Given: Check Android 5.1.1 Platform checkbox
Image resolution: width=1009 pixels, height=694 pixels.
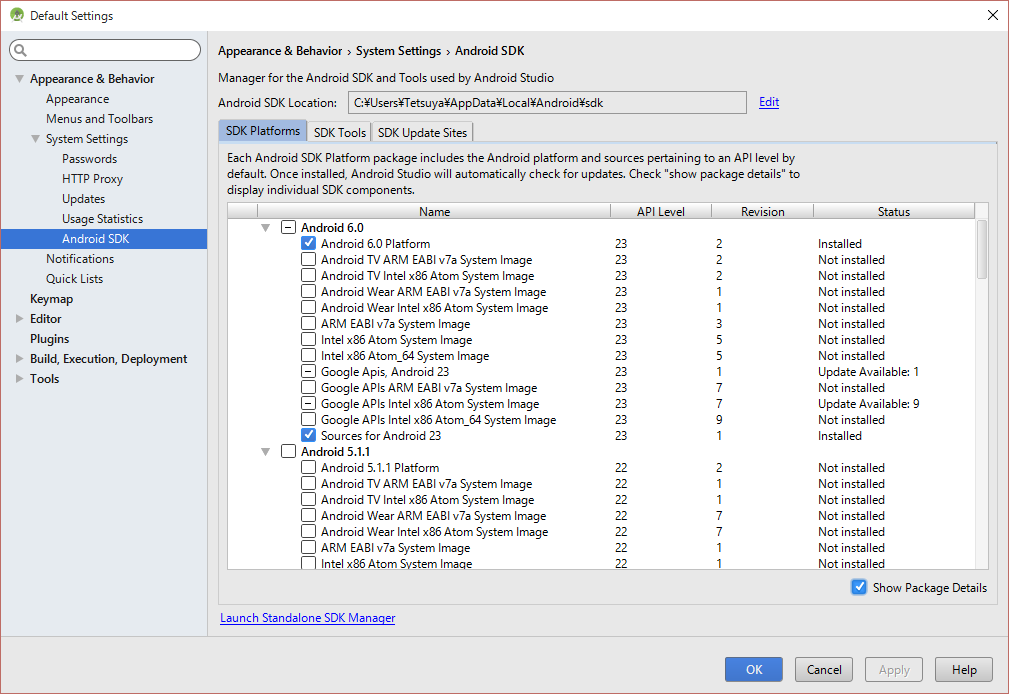Looking at the screenshot, I should [x=308, y=467].
